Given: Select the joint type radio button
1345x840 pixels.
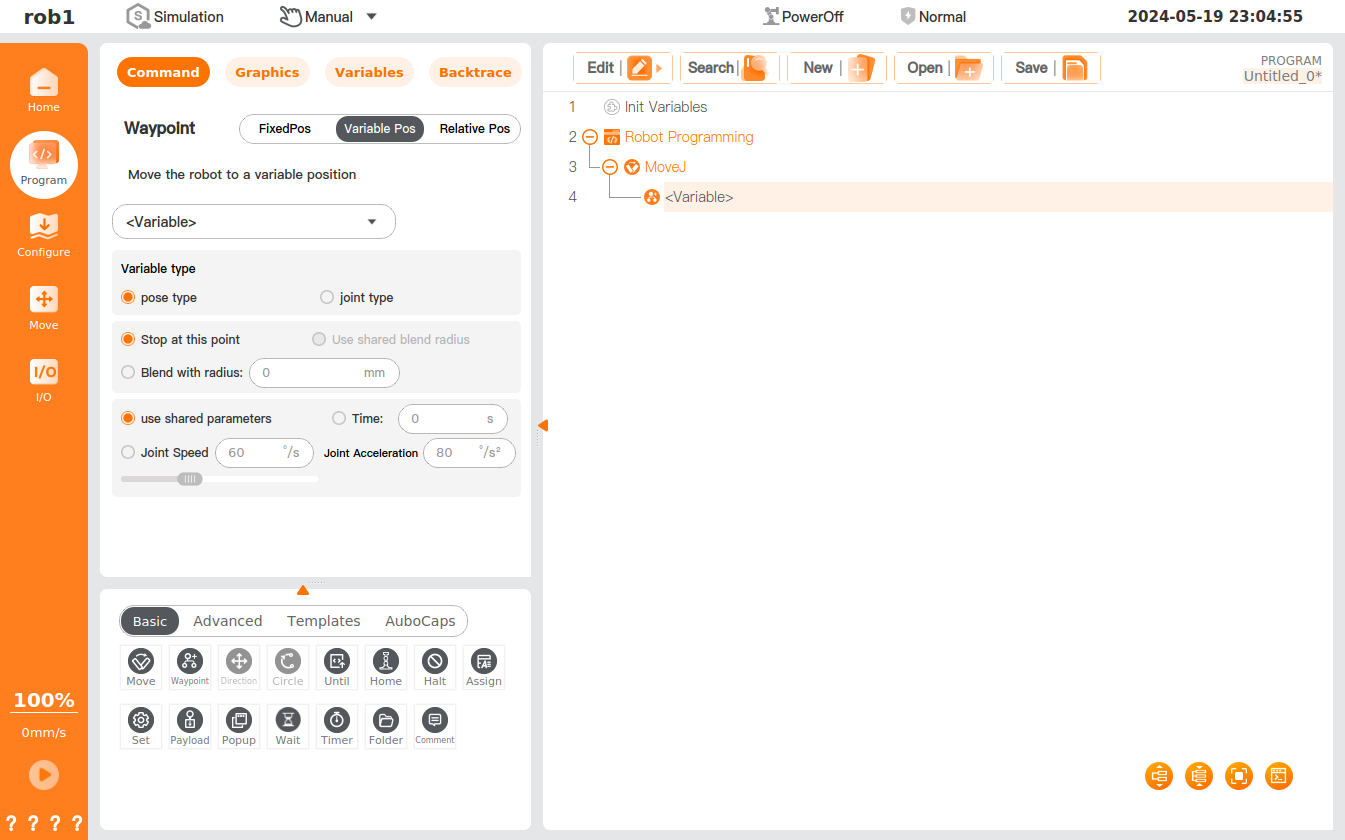Looking at the screenshot, I should coord(327,298).
